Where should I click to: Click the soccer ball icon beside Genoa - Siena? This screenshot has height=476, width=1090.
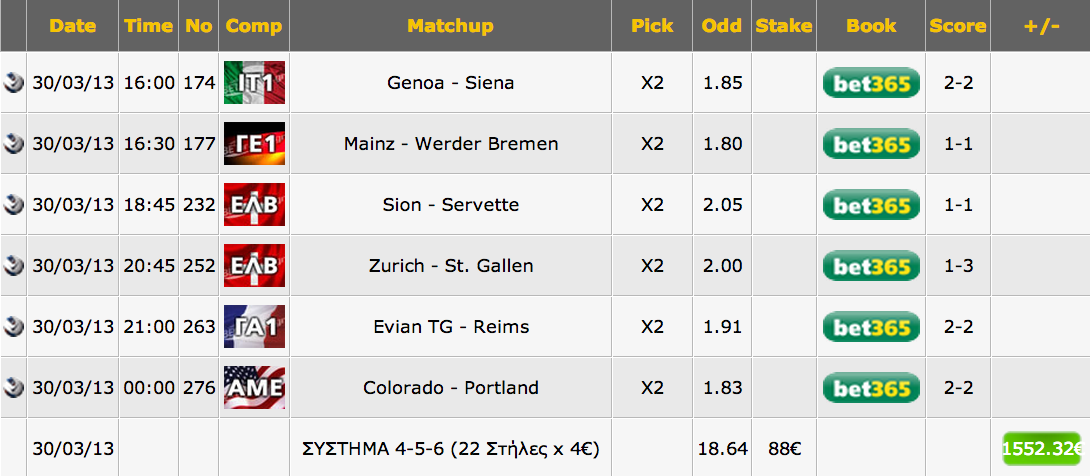pyautogui.click(x=13, y=83)
